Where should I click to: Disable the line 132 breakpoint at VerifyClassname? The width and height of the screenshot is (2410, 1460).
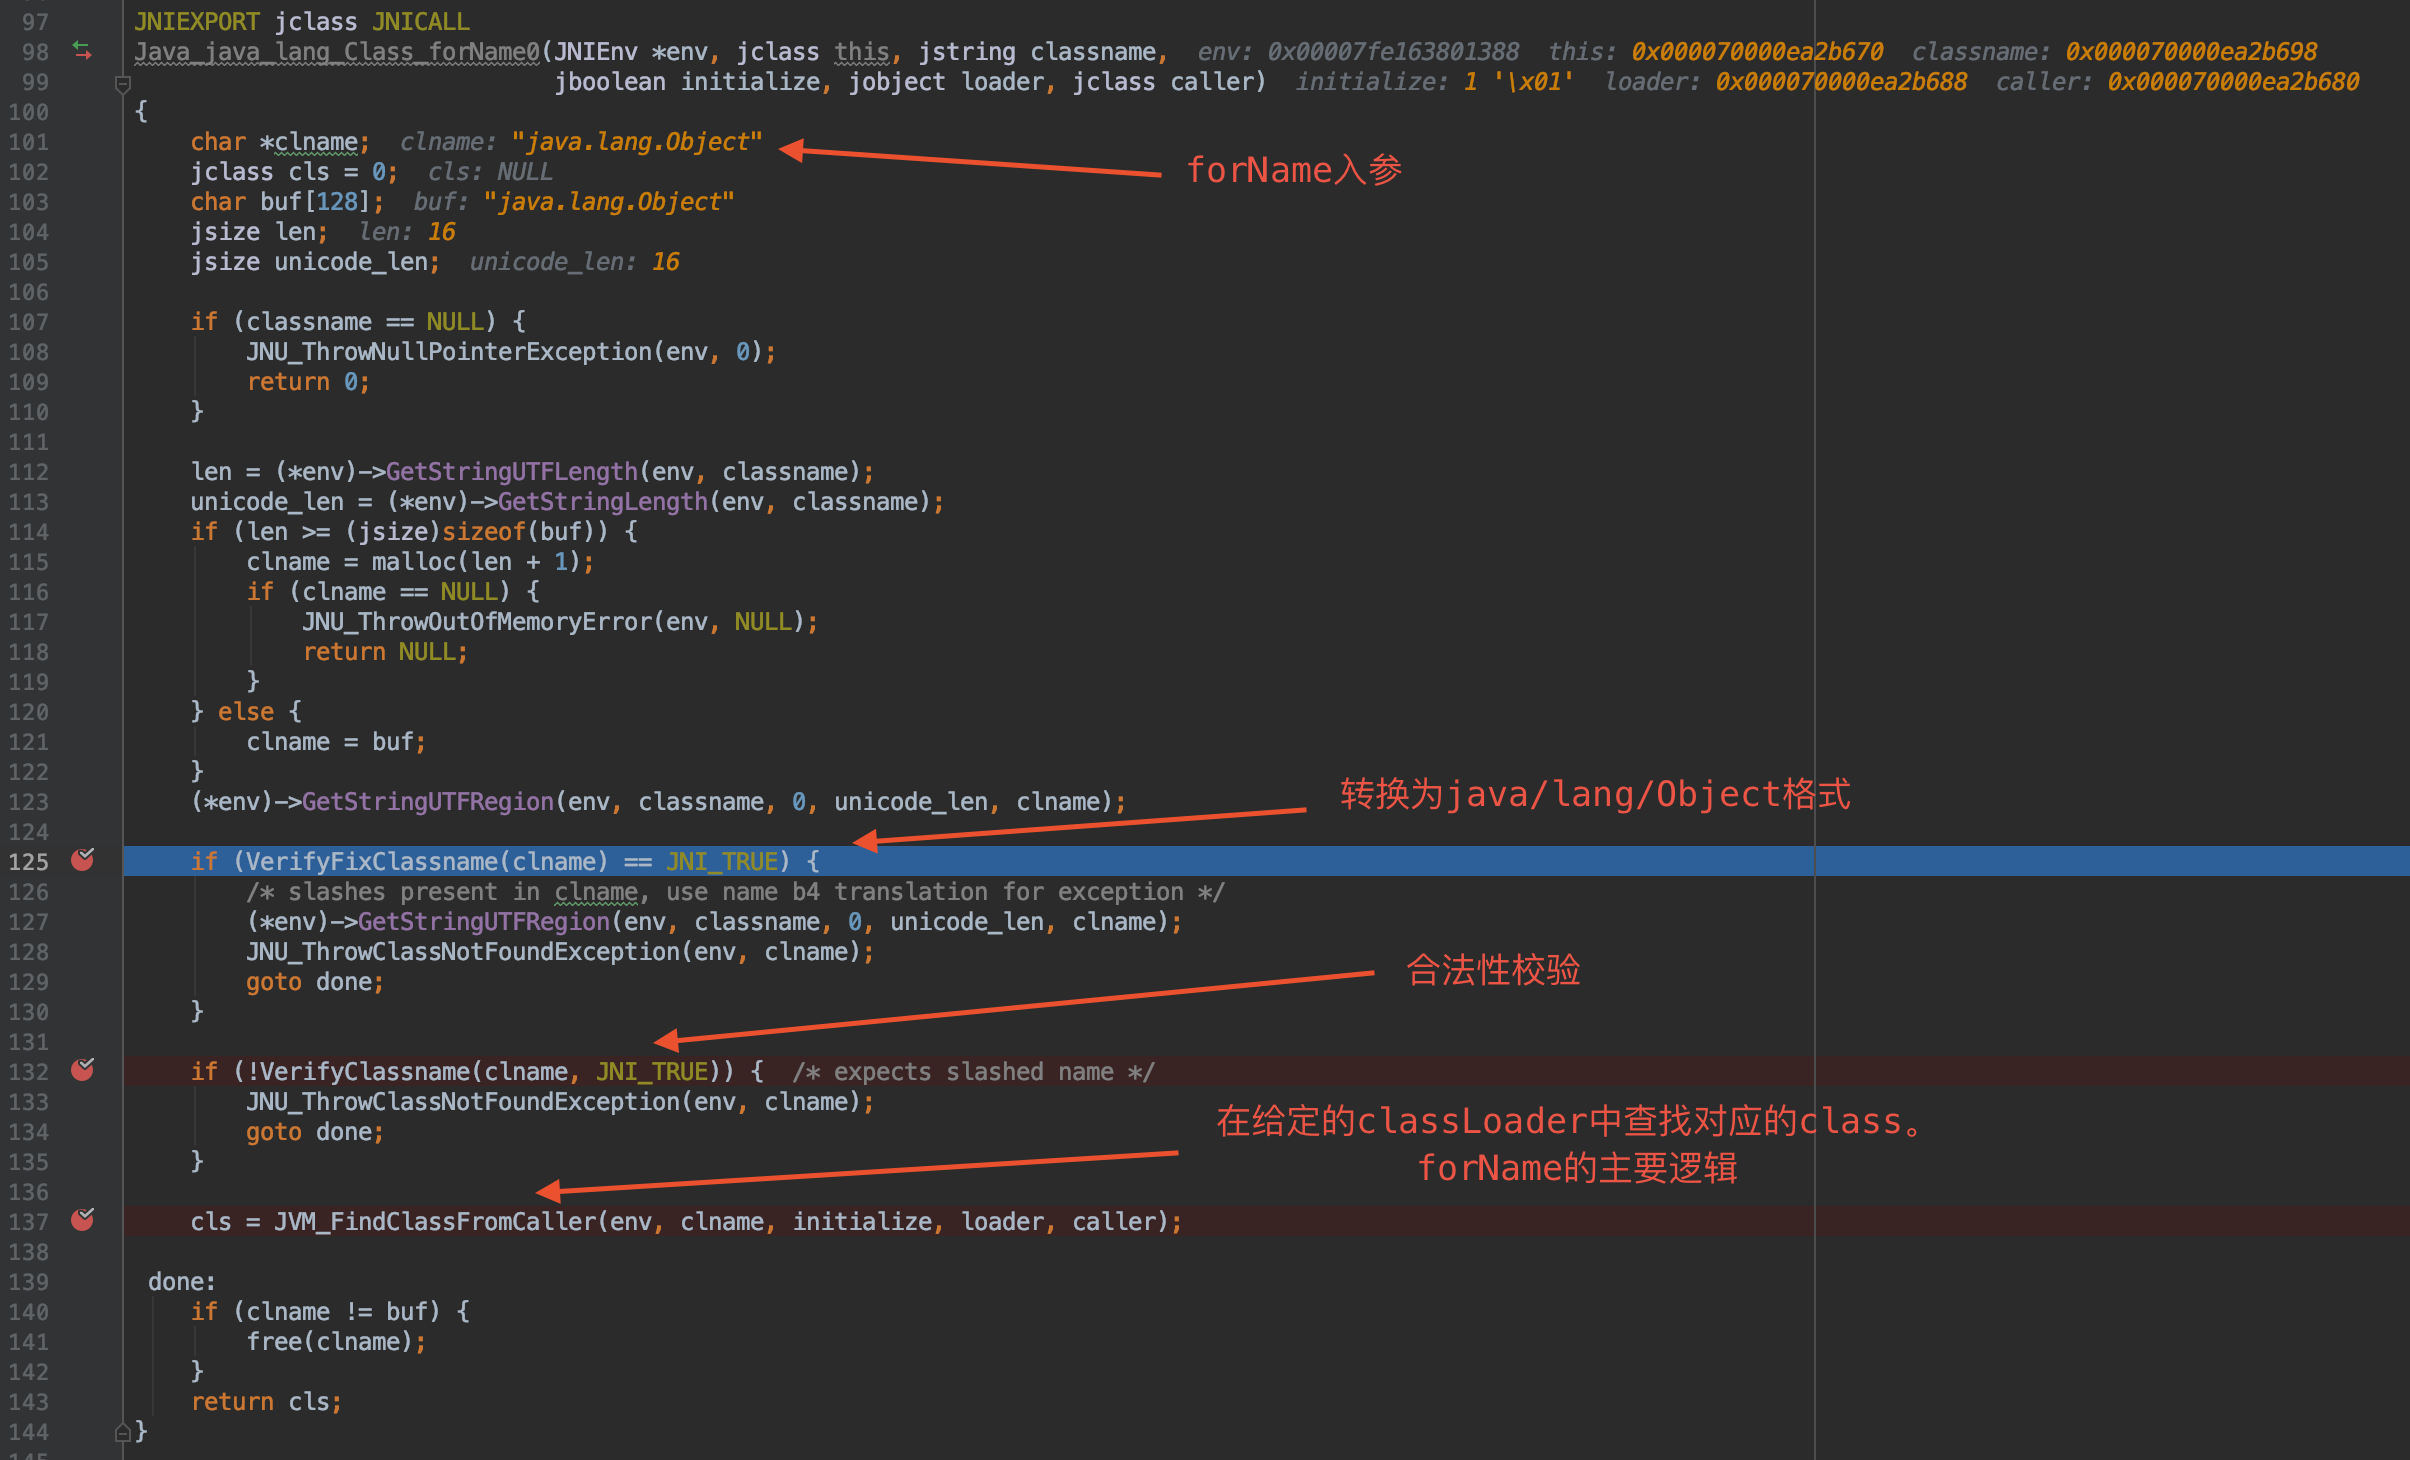(x=82, y=1070)
